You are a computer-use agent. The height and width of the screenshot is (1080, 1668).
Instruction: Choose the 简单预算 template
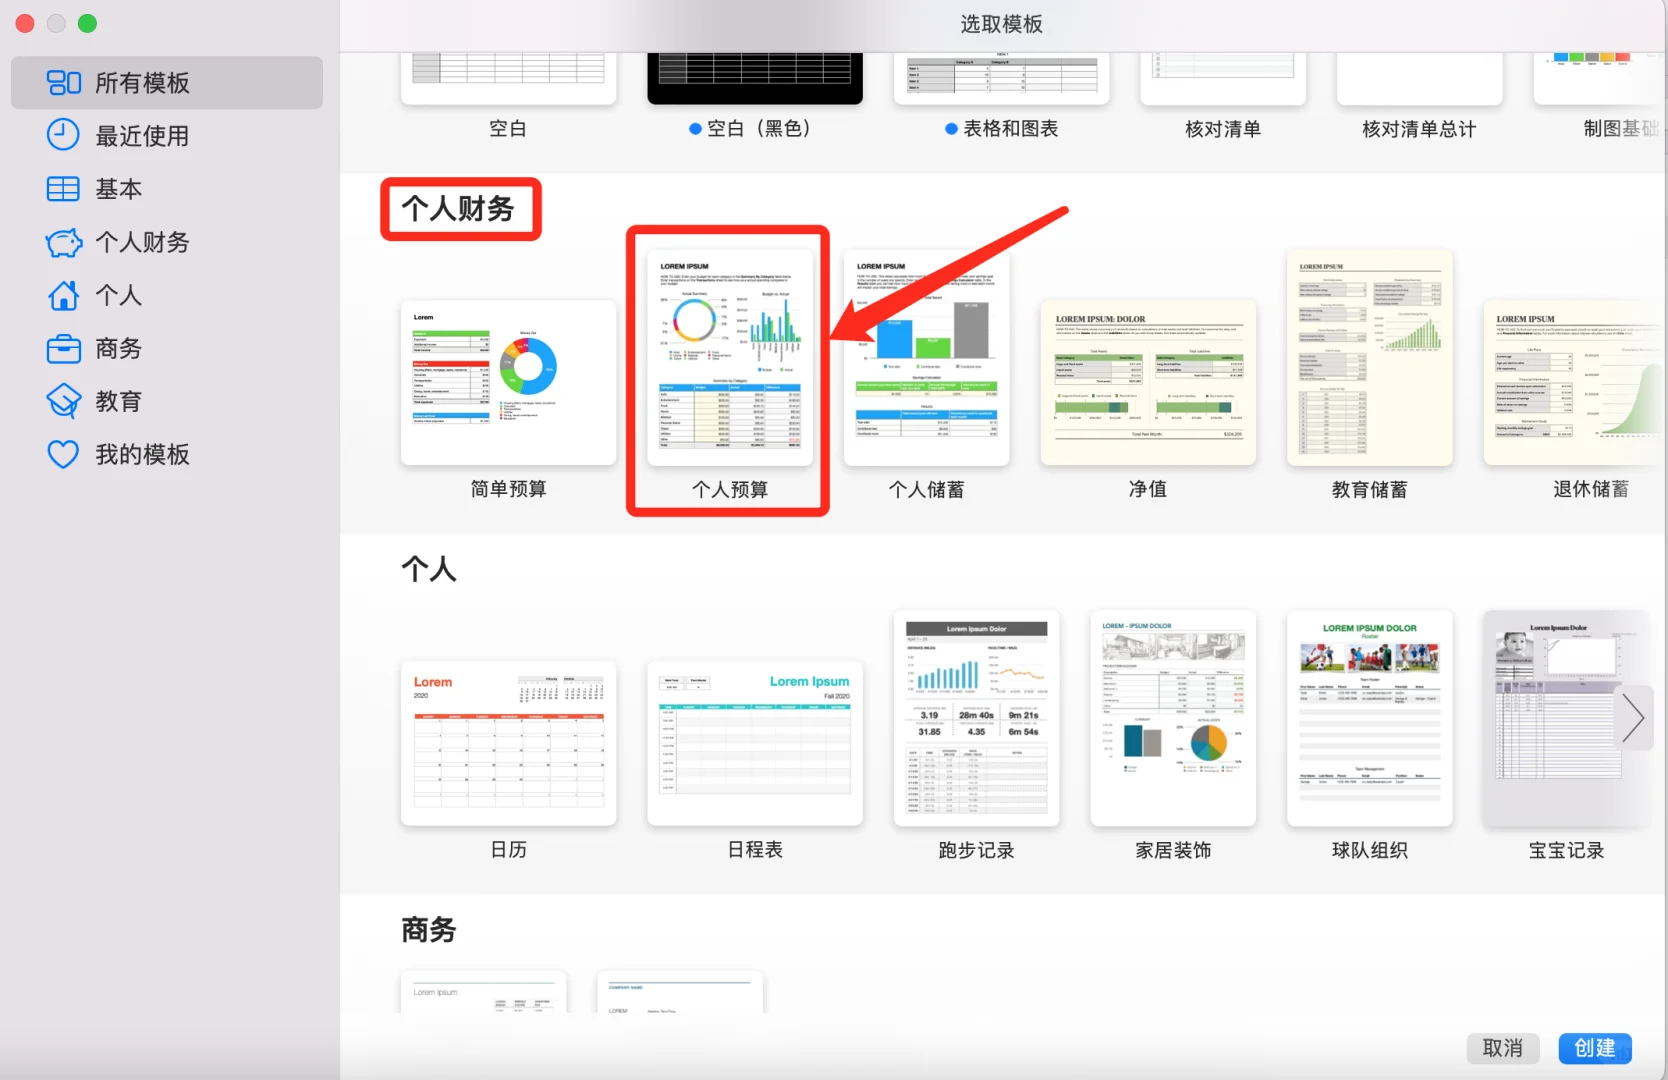click(507, 383)
